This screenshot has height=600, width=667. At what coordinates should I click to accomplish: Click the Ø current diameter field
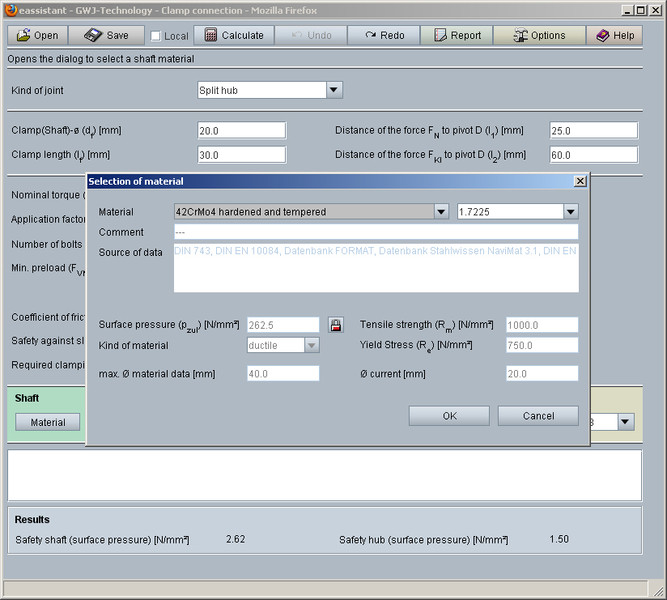point(542,373)
